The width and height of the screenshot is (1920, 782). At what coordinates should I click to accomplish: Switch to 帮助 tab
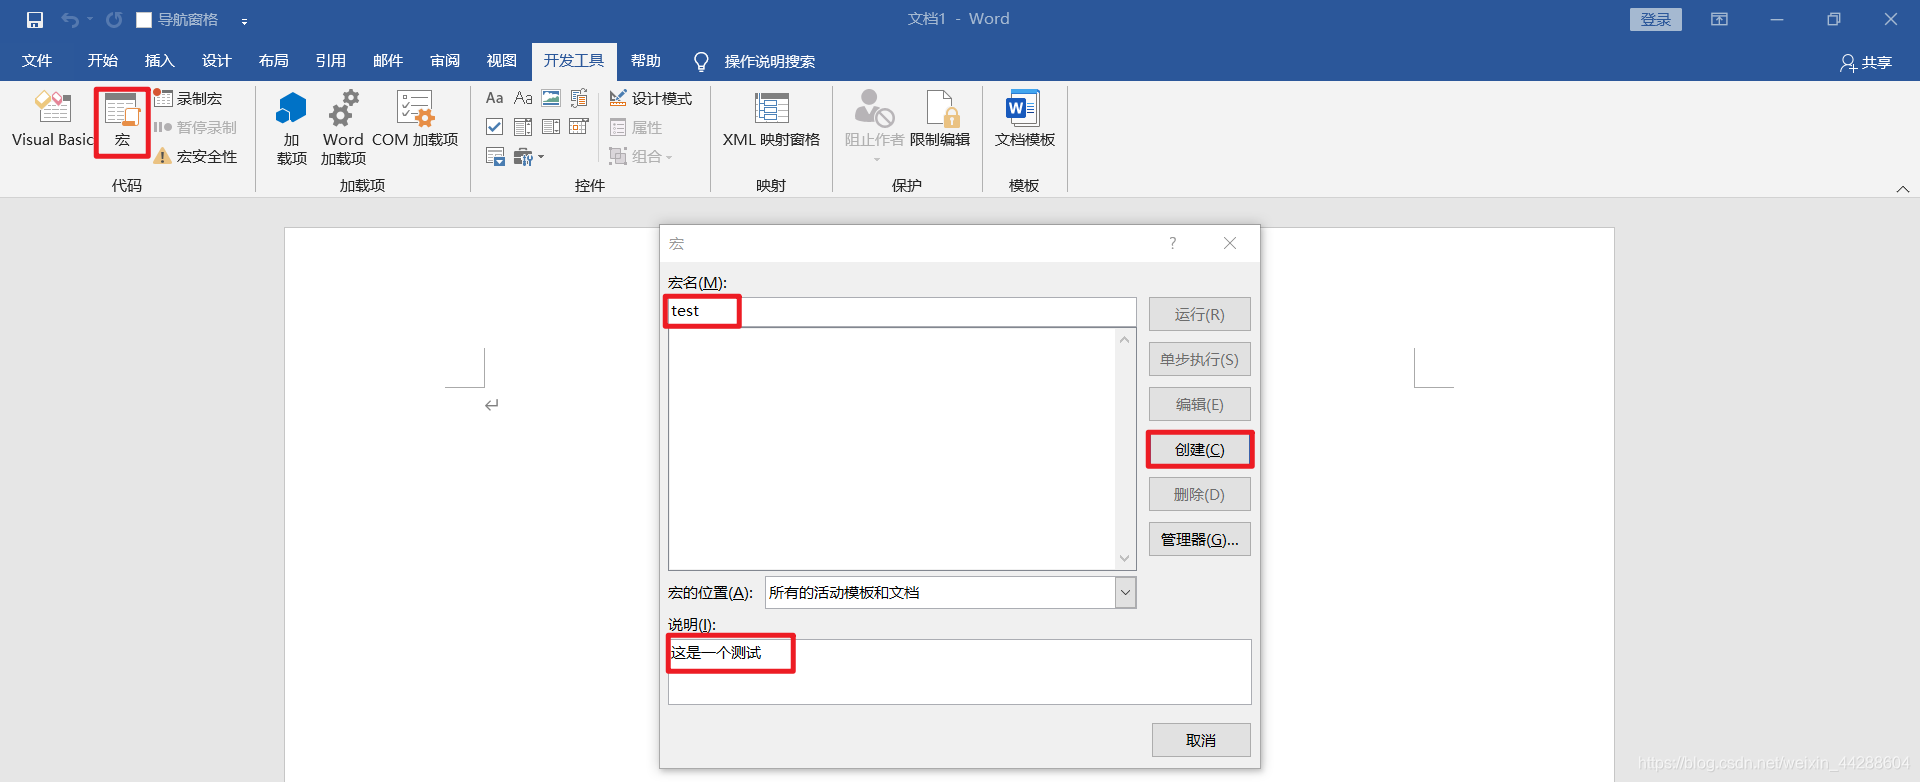point(646,61)
